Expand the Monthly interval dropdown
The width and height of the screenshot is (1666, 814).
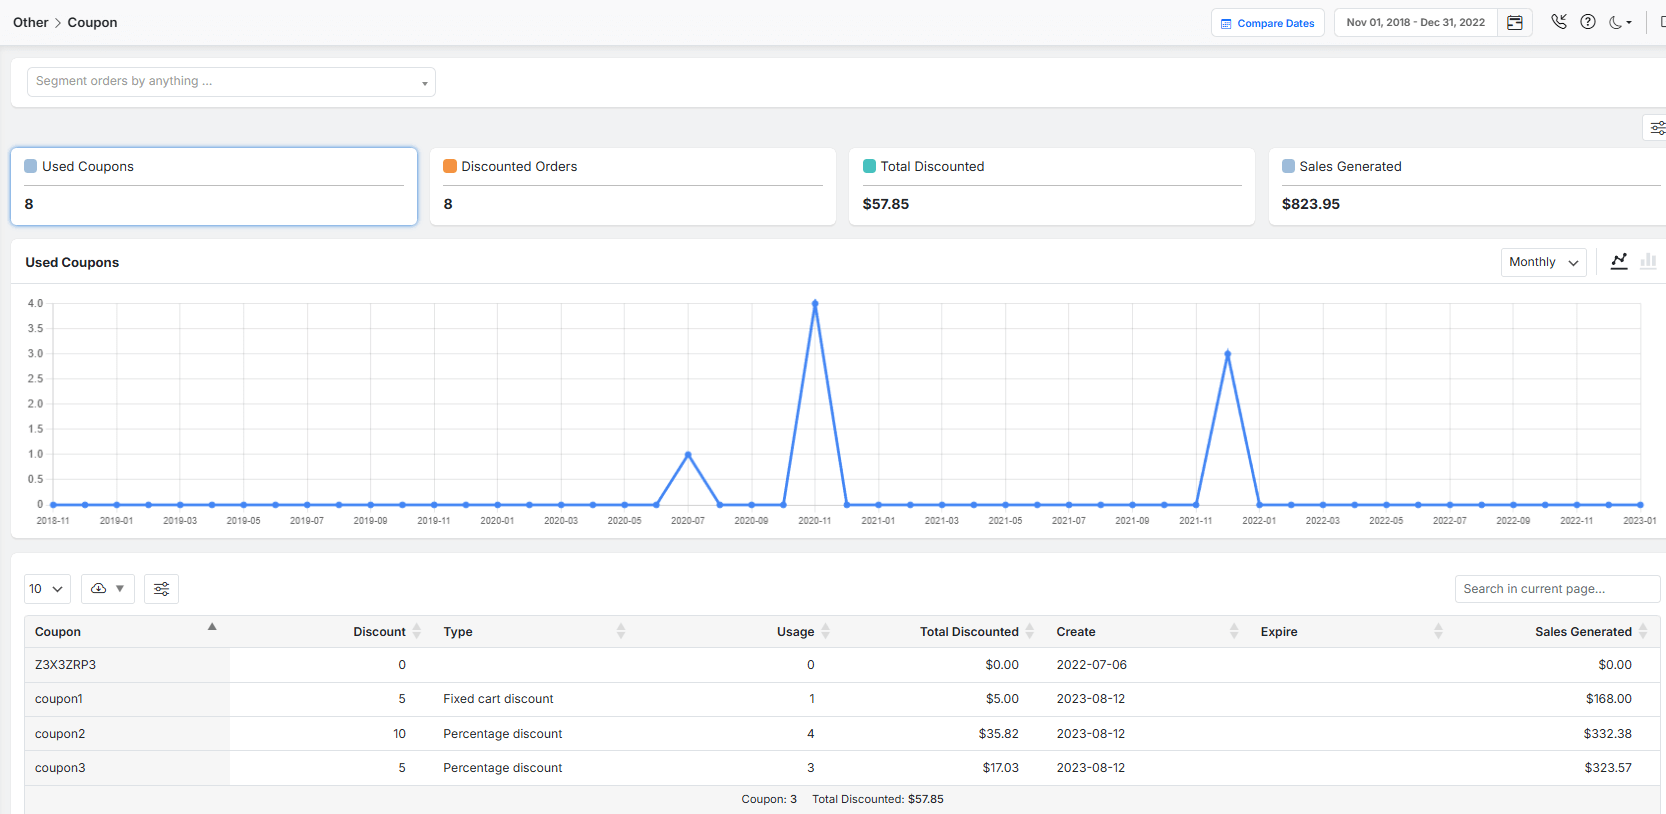[1543, 262]
